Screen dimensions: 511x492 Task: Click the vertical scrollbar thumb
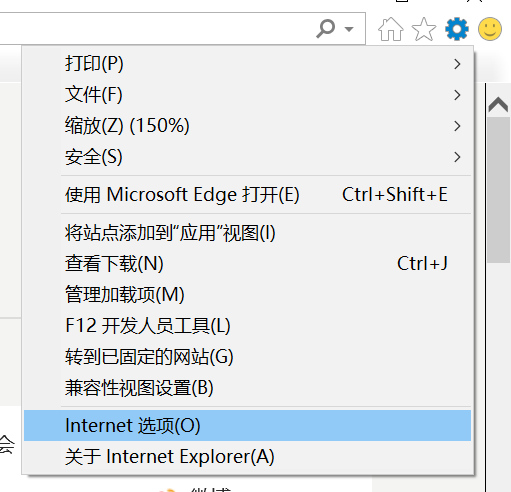point(498,190)
